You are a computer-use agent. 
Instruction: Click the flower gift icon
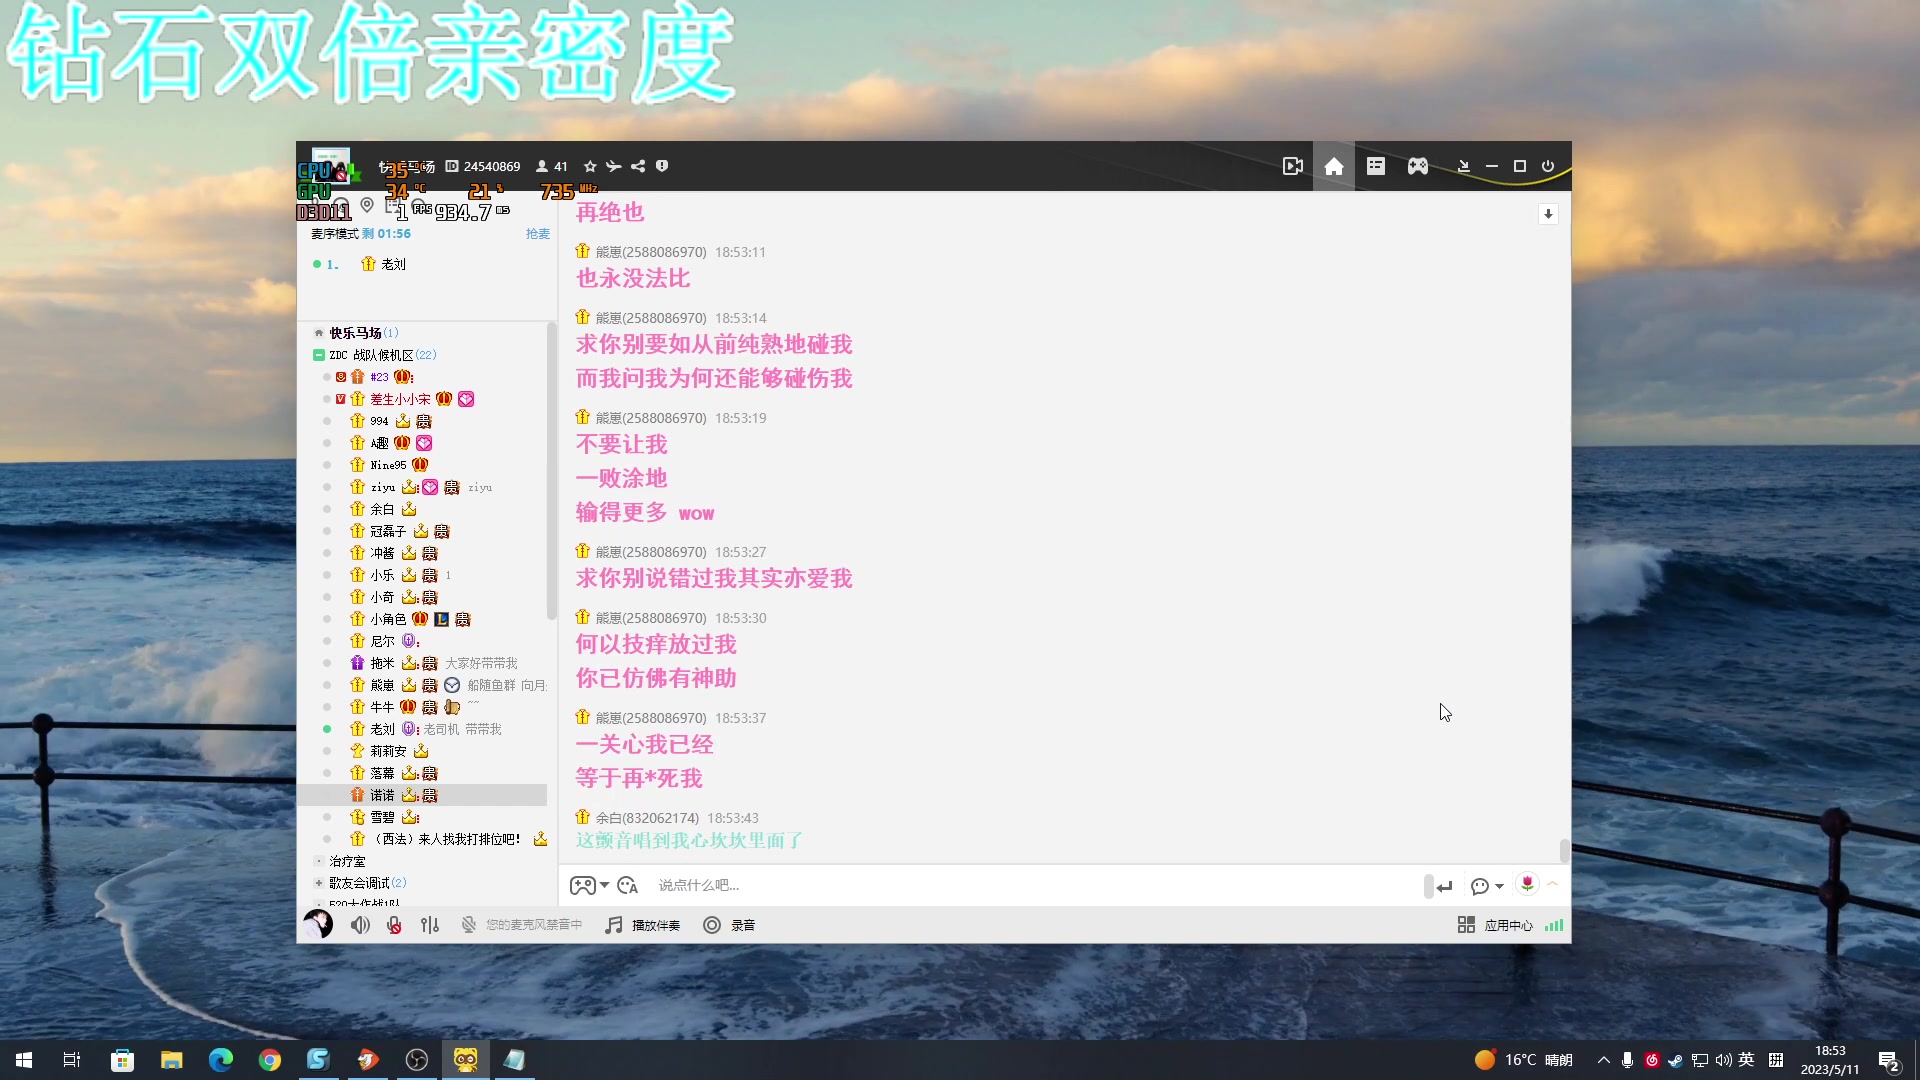(x=1527, y=883)
